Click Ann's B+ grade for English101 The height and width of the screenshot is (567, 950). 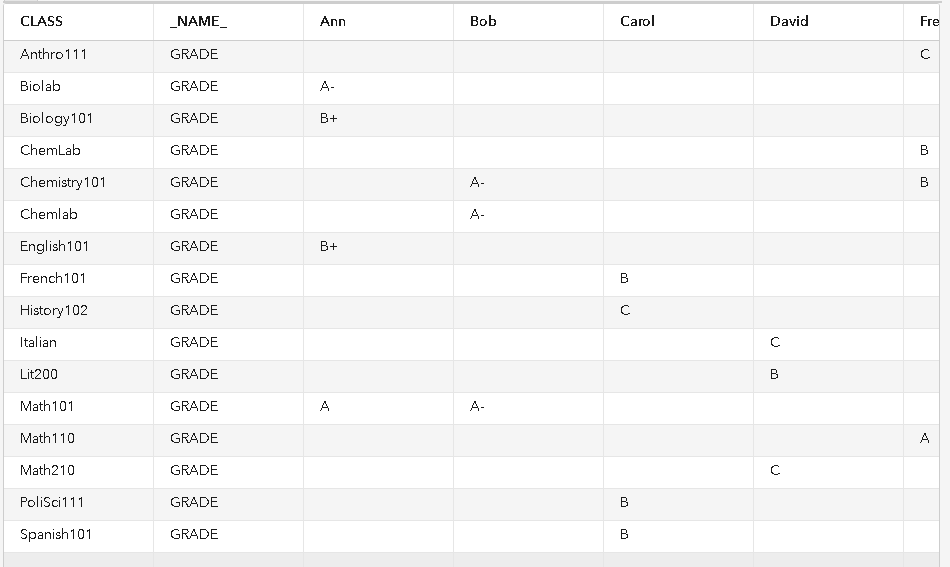[329, 246]
